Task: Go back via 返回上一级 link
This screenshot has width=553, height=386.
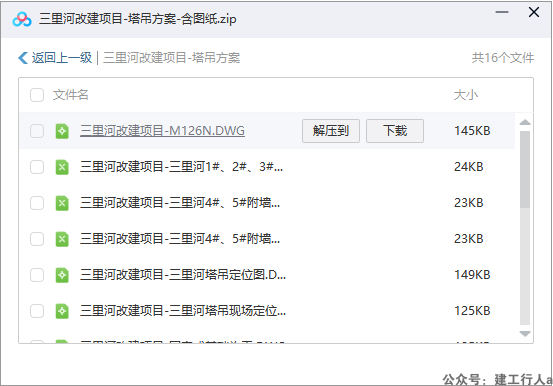Action: pos(62,58)
